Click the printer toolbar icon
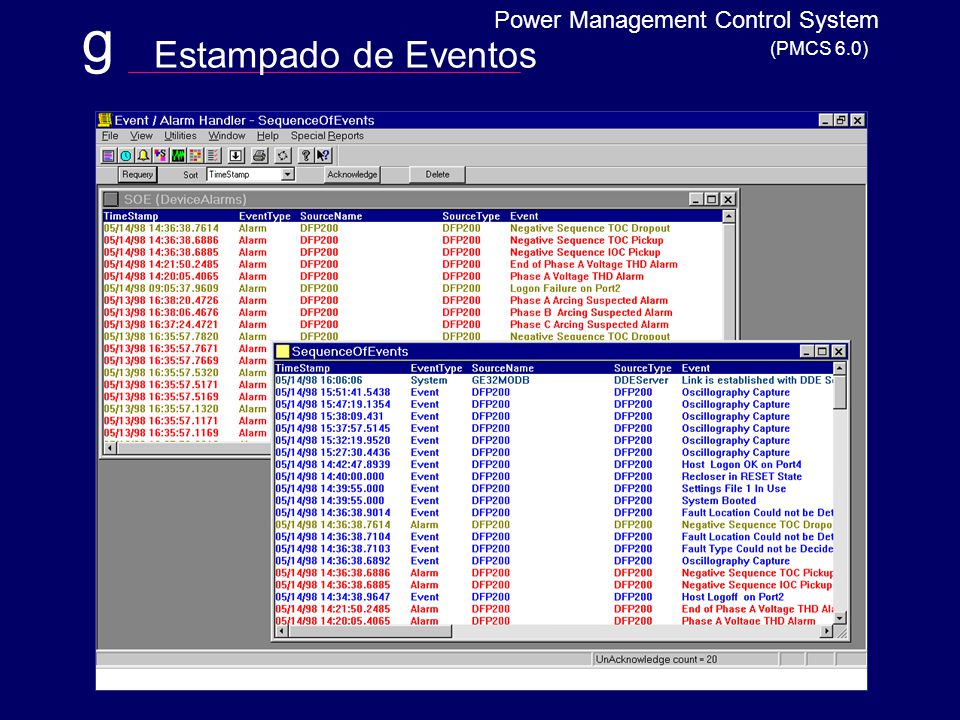The width and height of the screenshot is (960, 720). pyautogui.click(x=260, y=156)
